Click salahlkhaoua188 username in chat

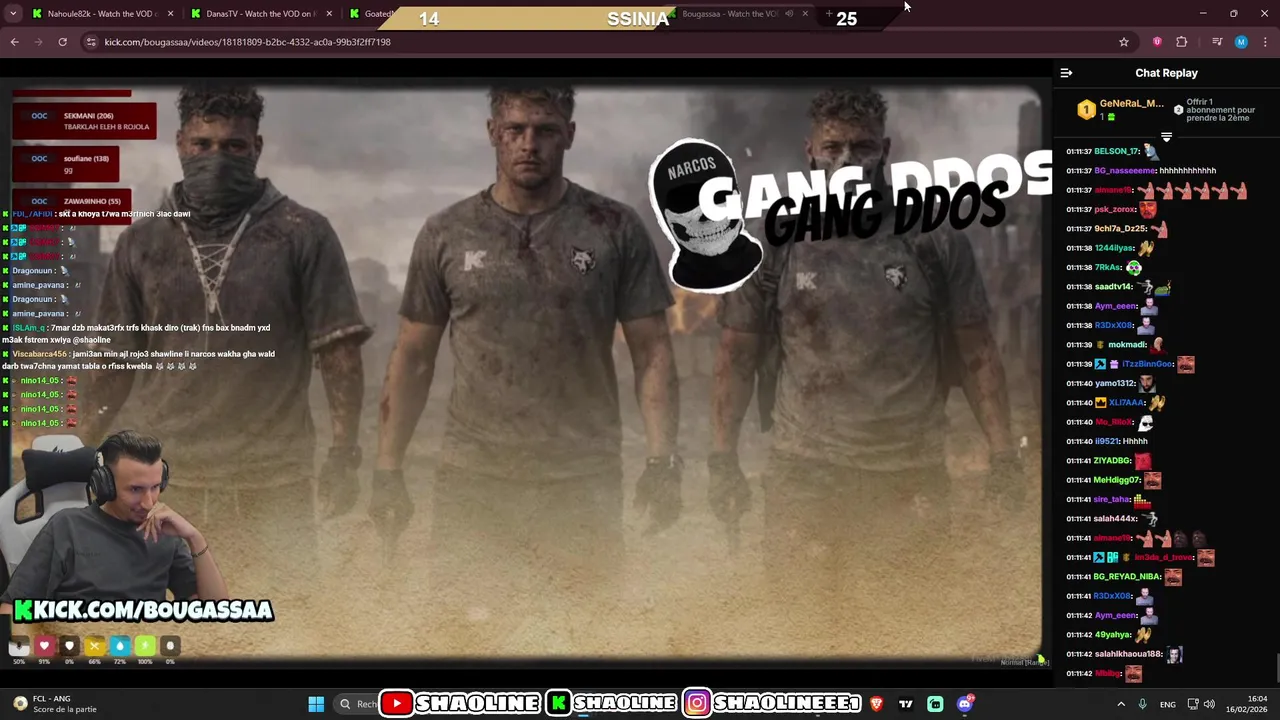pyautogui.click(x=1128, y=654)
